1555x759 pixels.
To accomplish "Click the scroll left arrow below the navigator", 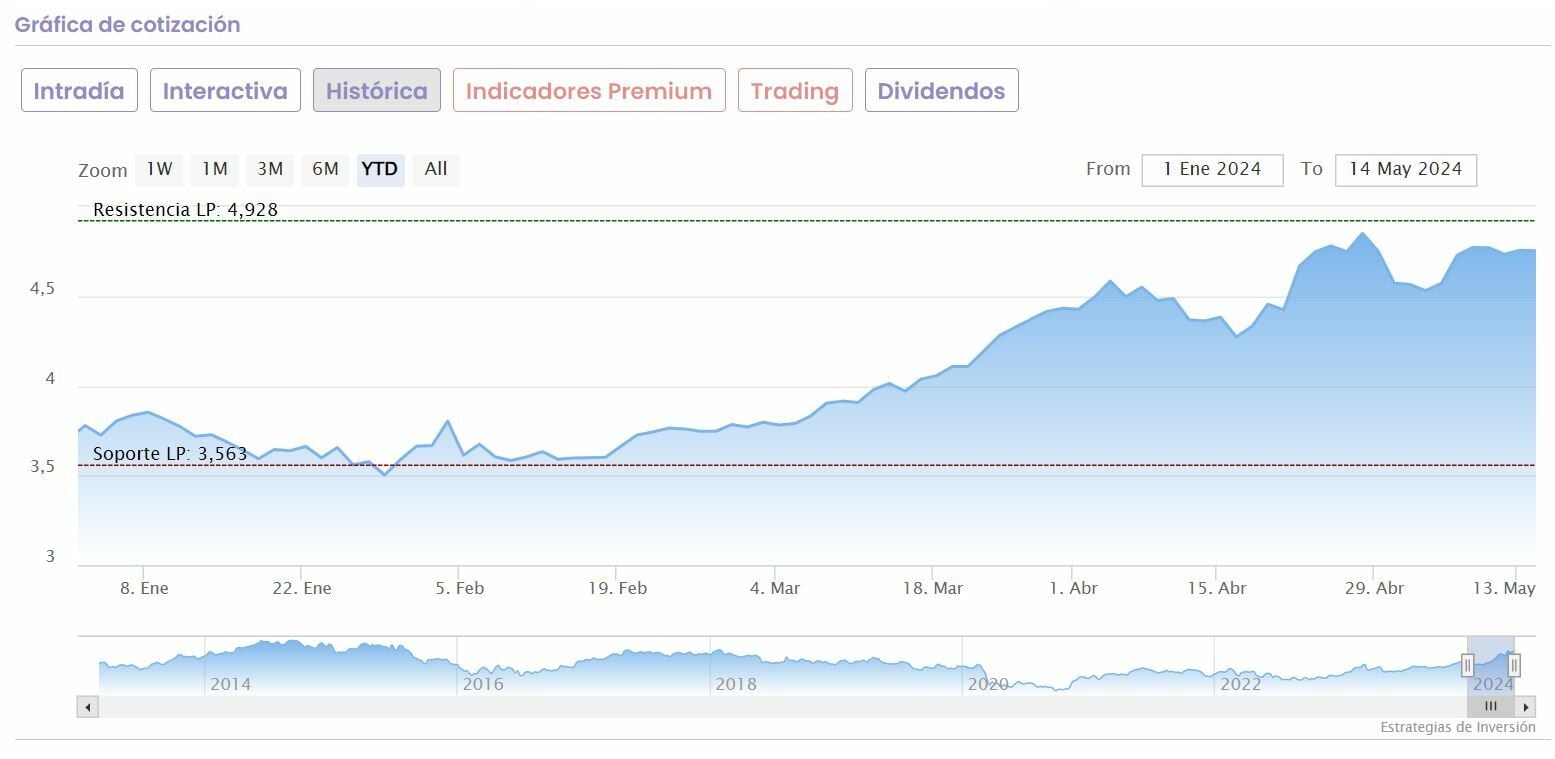I will click(88, 707).
